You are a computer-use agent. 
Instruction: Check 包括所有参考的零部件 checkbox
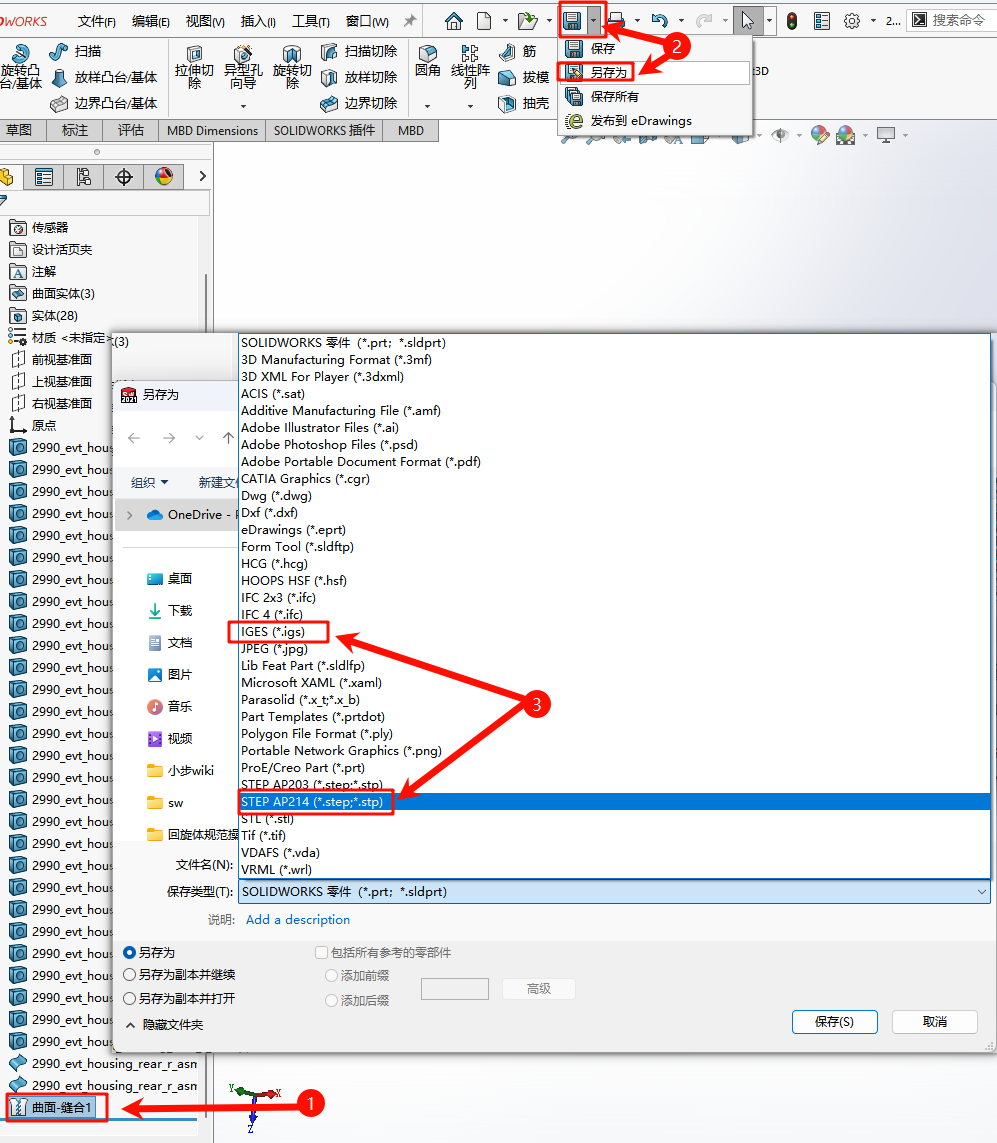tap(321, 952)
